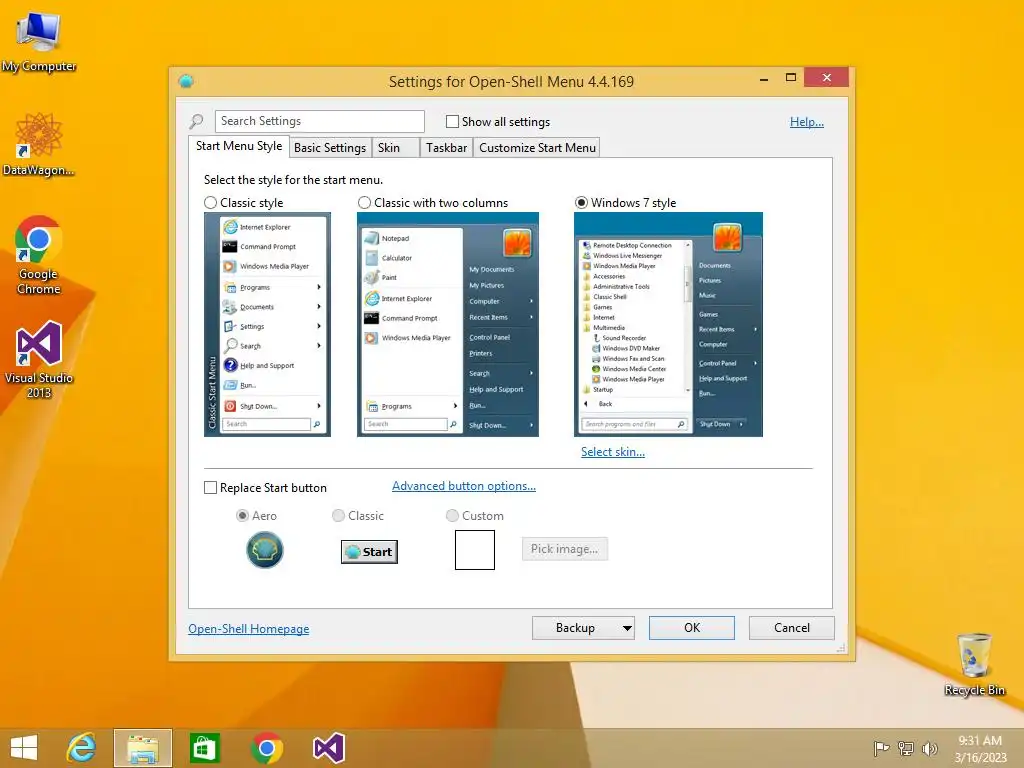
Task: Click the taskbar clock showing 9:31 AM
Action: point(980,748)
